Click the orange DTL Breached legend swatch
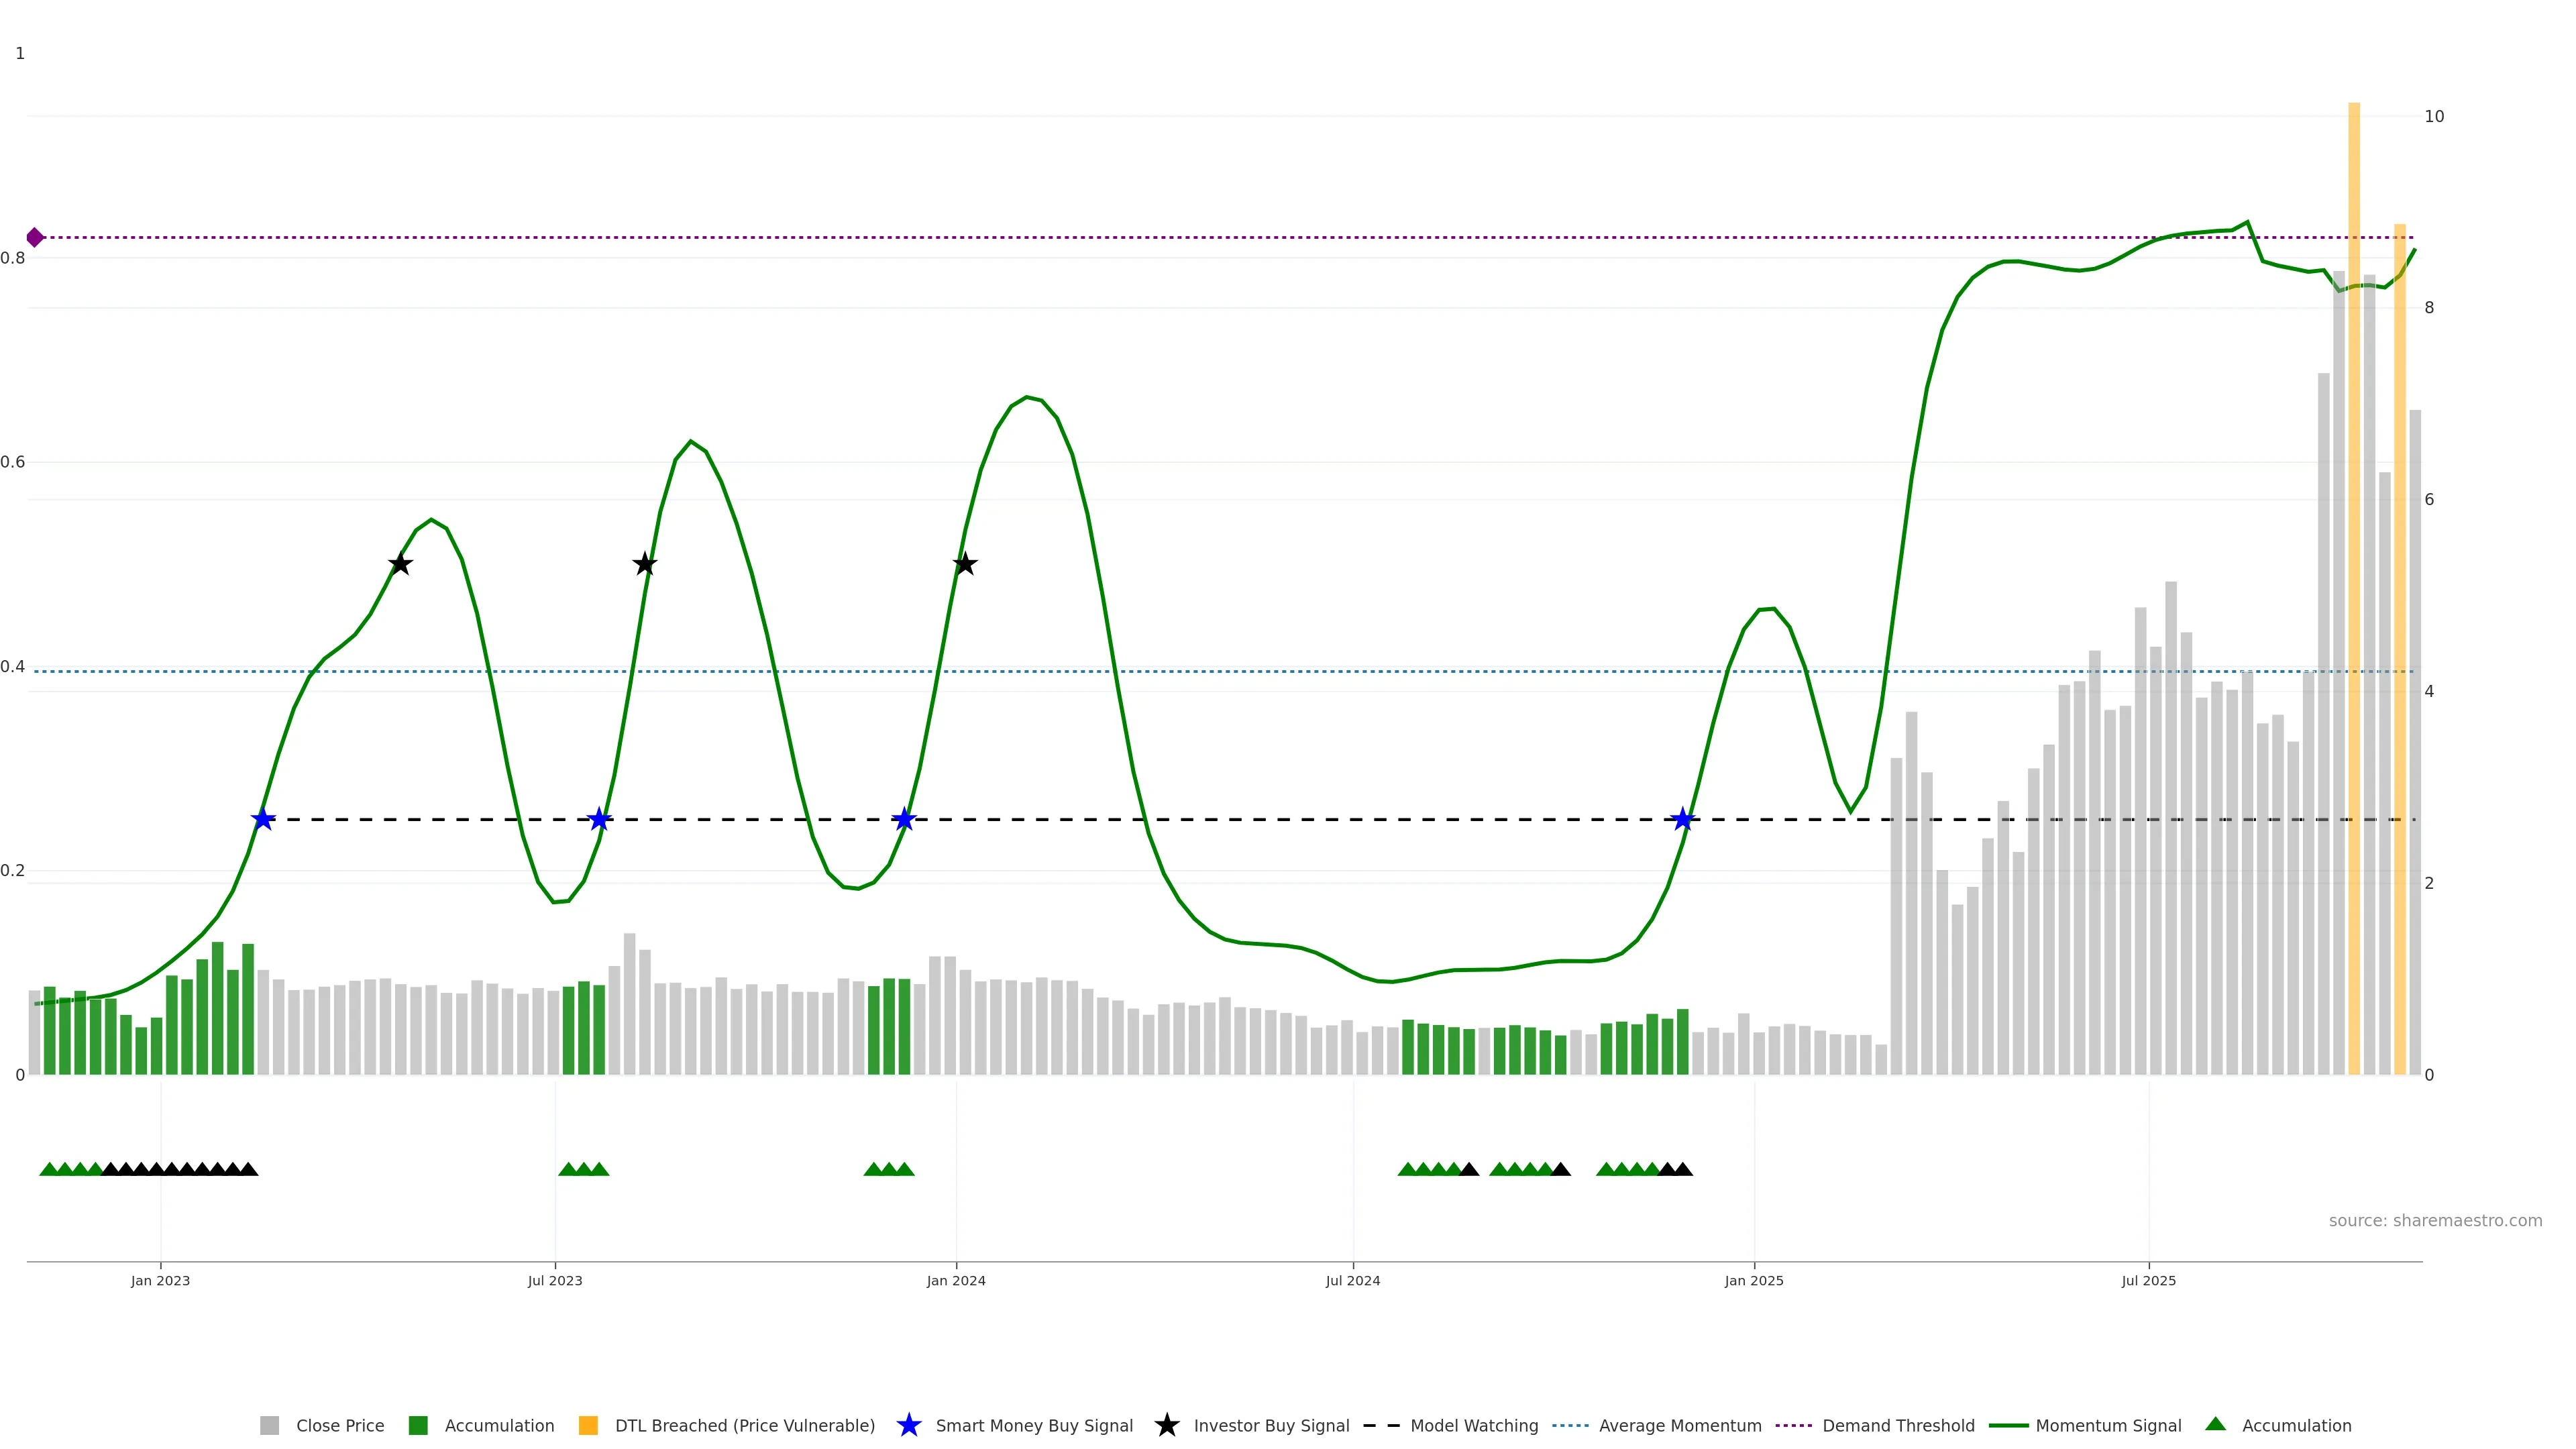 point(588,1425)
